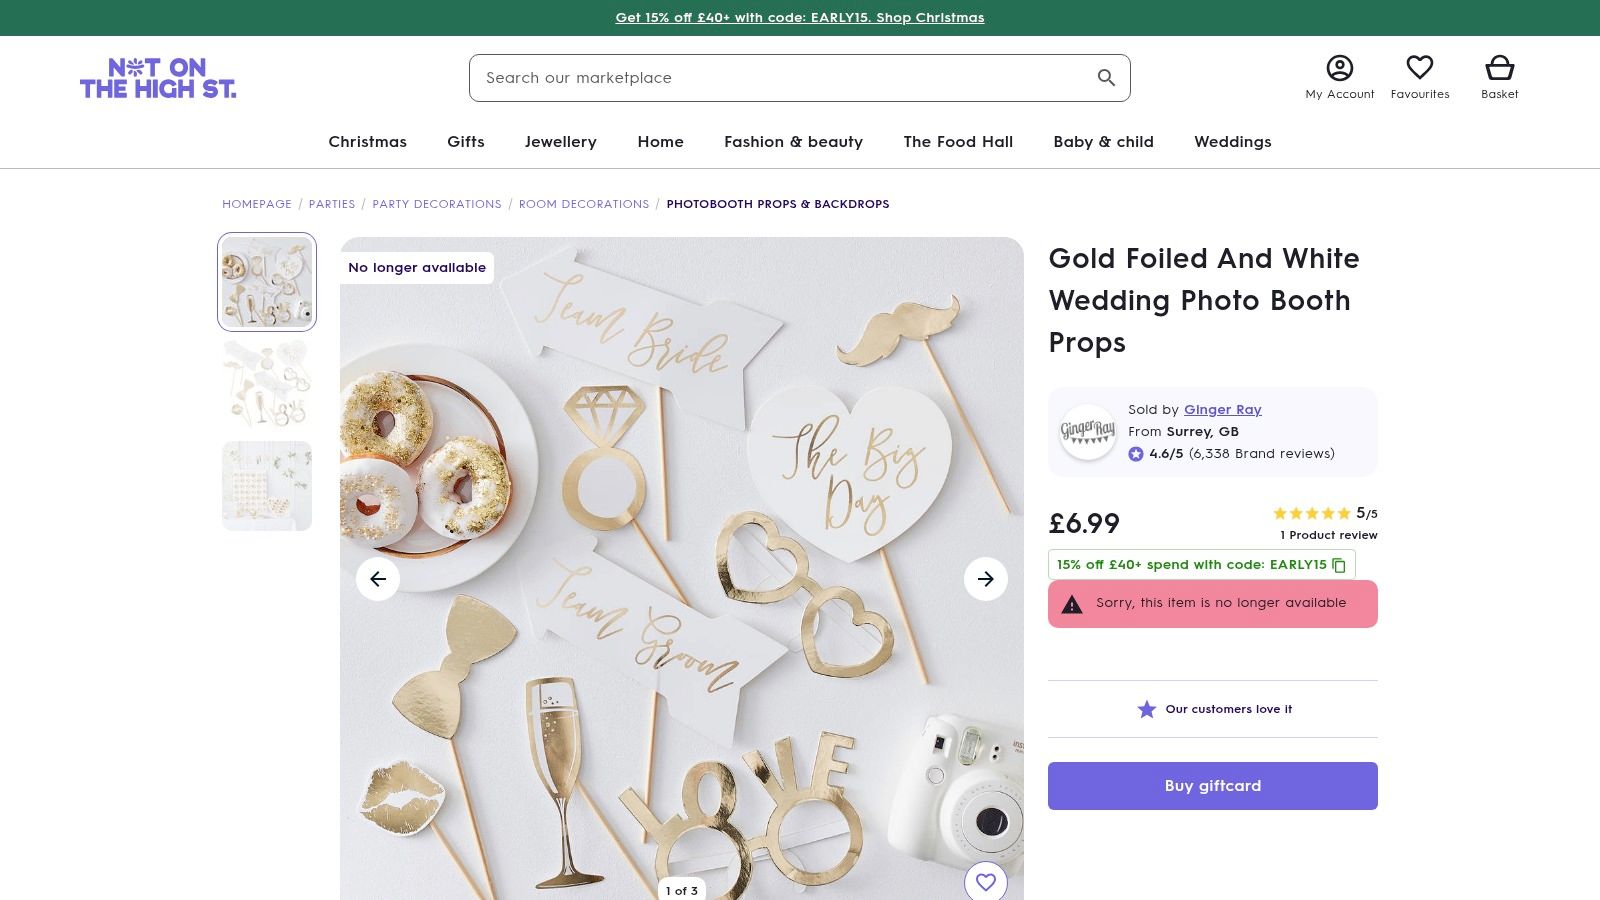Select the second product thumbnail
The image size is (1600, 900).
pos(267,385)
